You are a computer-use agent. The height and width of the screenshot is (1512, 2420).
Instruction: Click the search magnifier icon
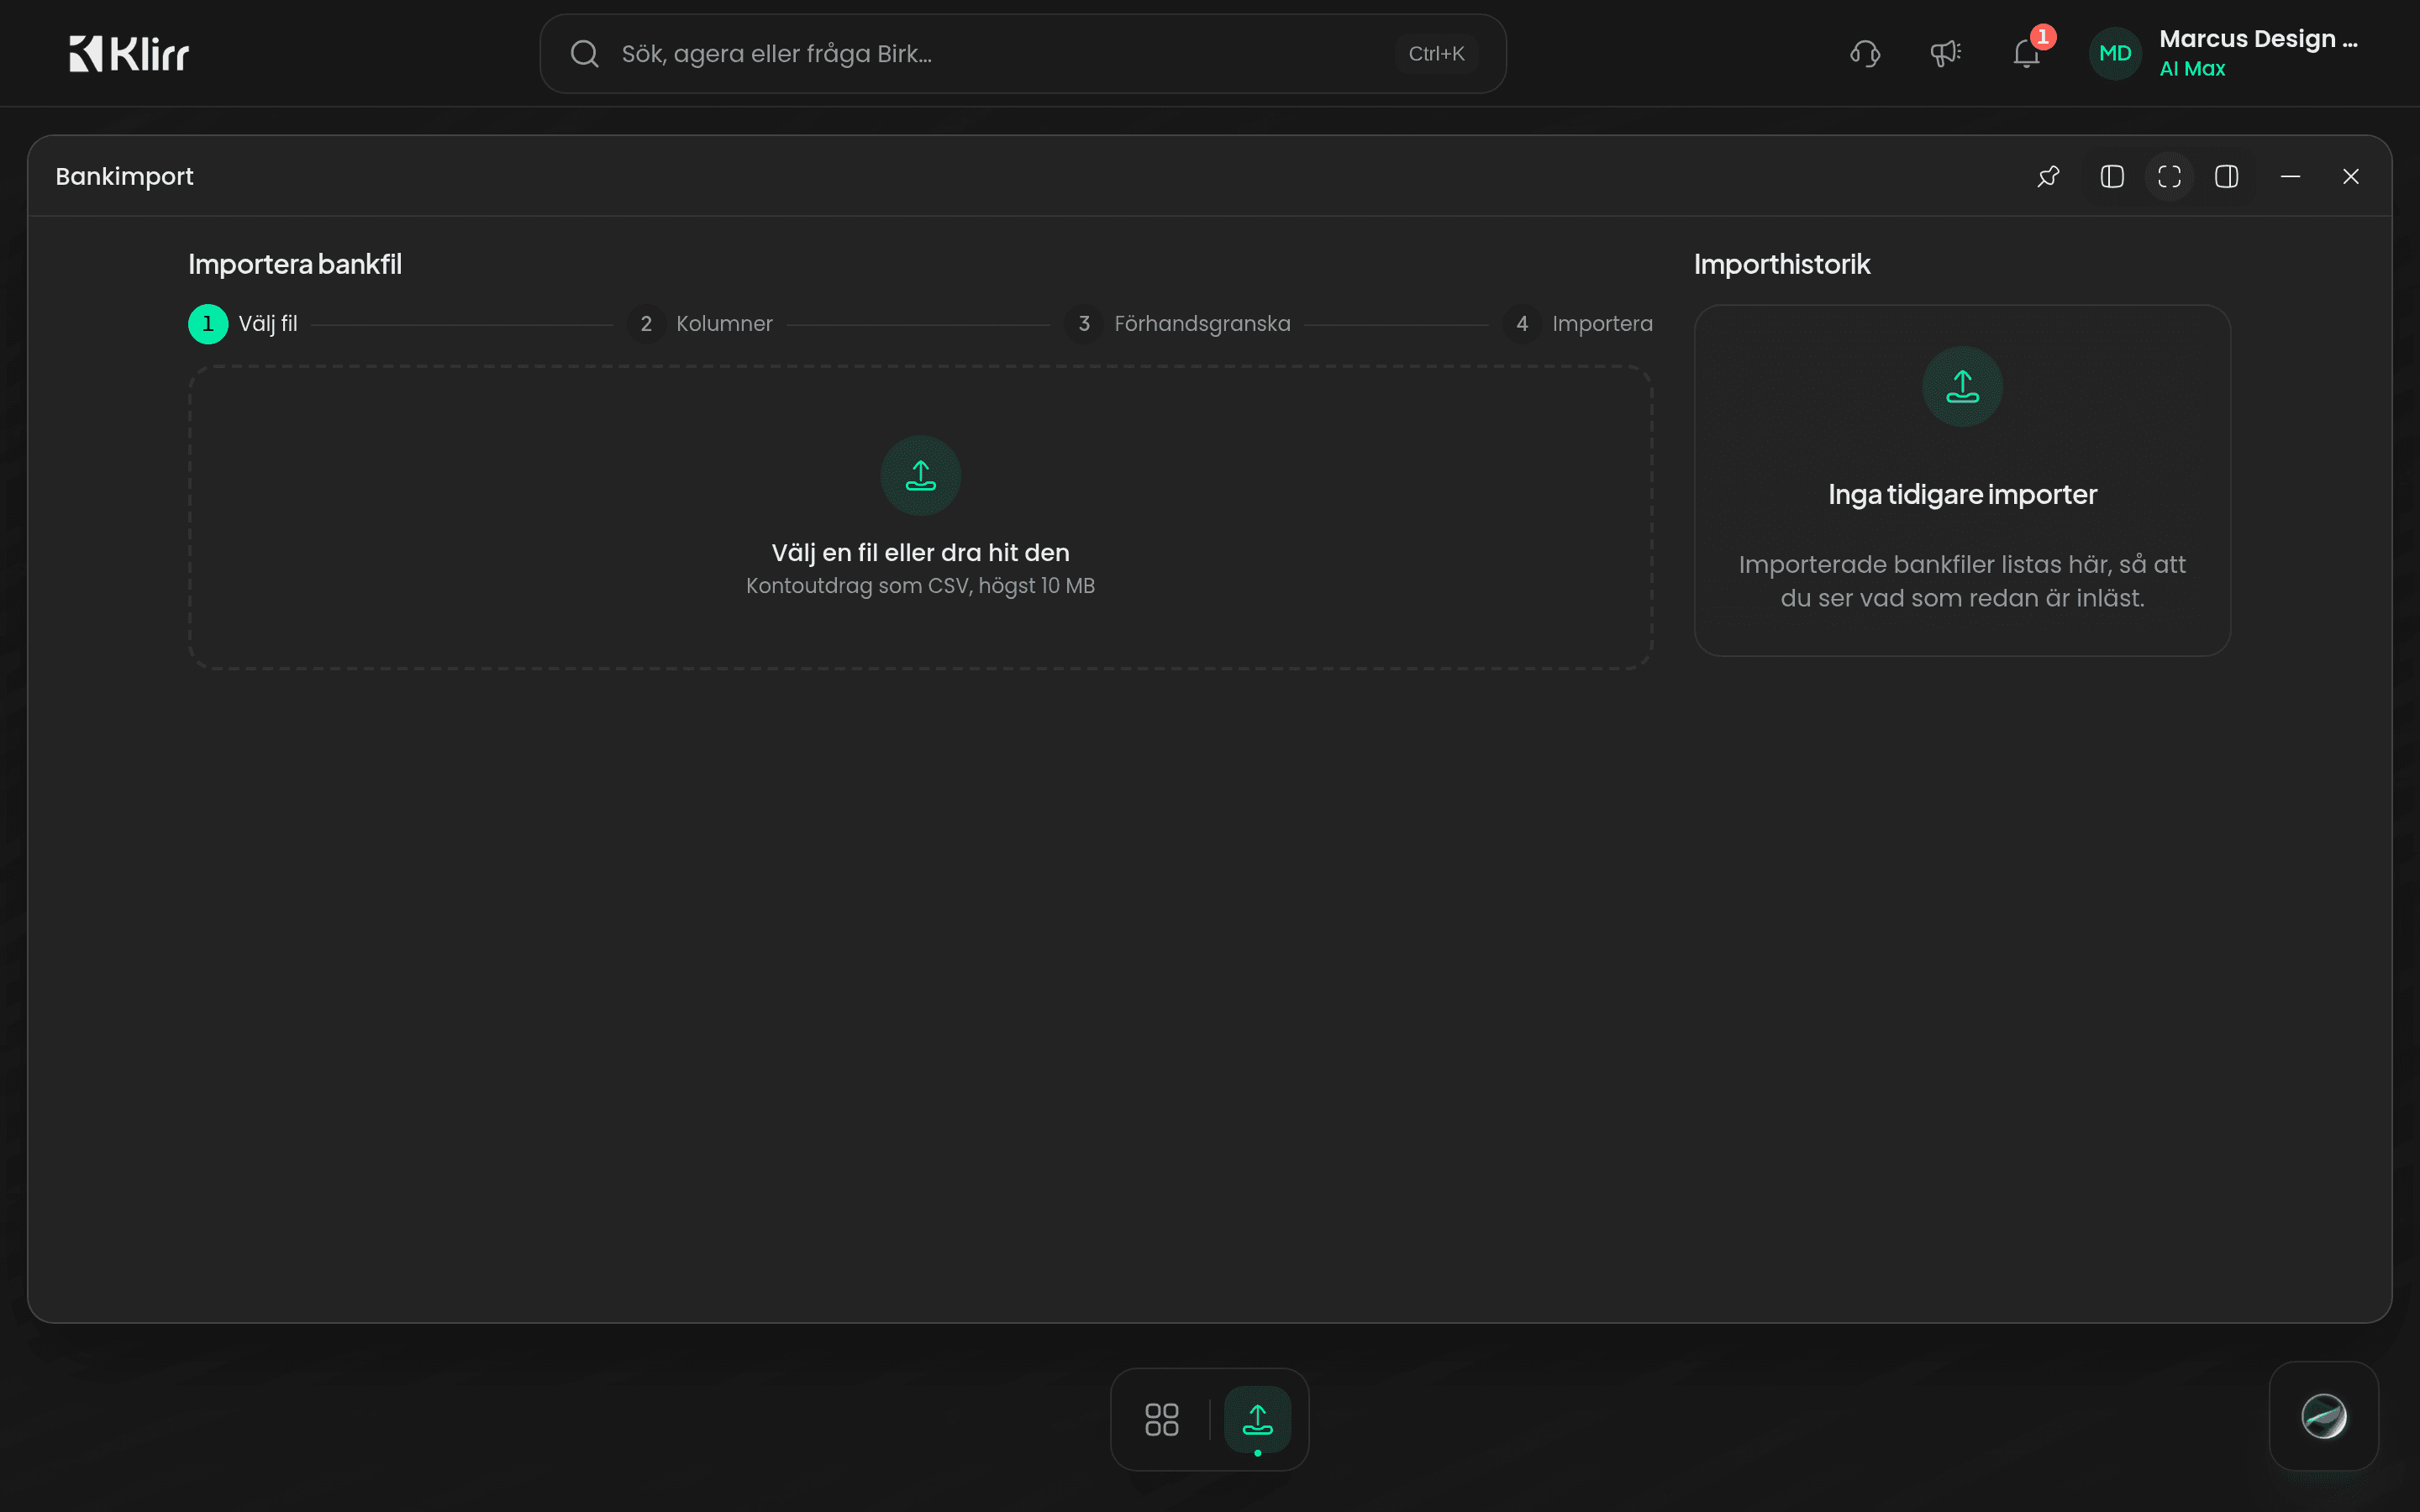pyautogui.click(x=585, y=54)
